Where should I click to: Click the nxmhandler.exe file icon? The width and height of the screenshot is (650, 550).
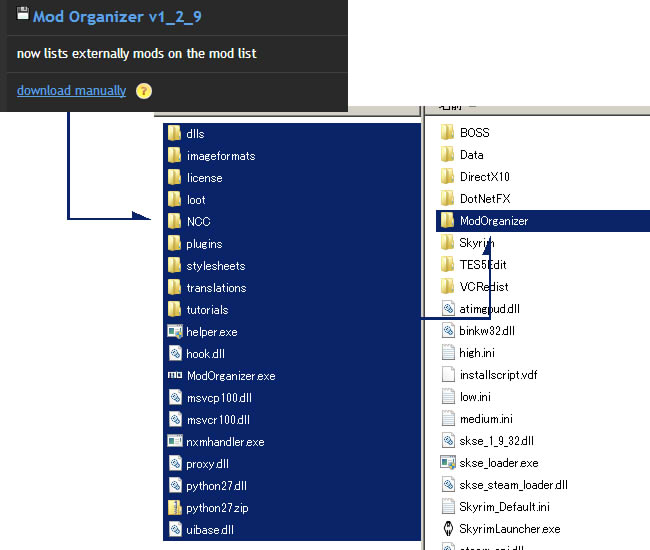175,441
